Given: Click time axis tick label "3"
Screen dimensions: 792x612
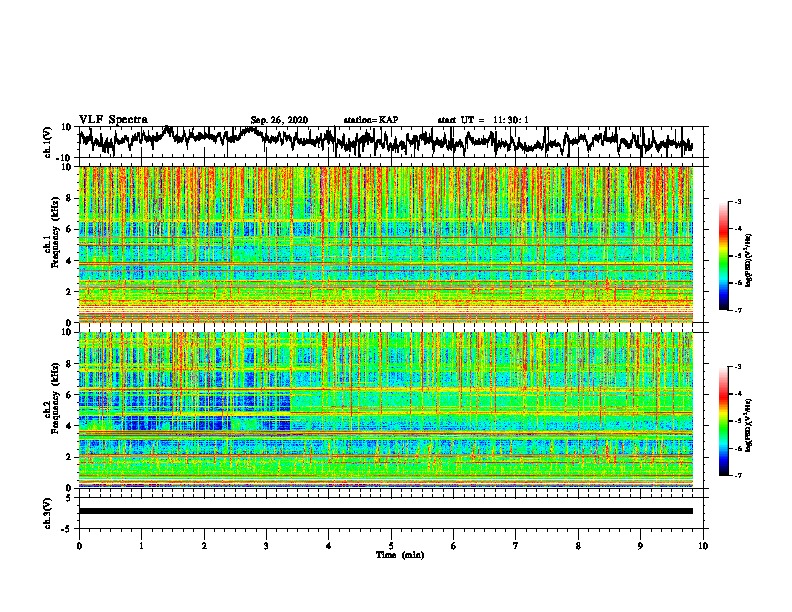Looking at the screenshot, I should click(x=266, y=546).
